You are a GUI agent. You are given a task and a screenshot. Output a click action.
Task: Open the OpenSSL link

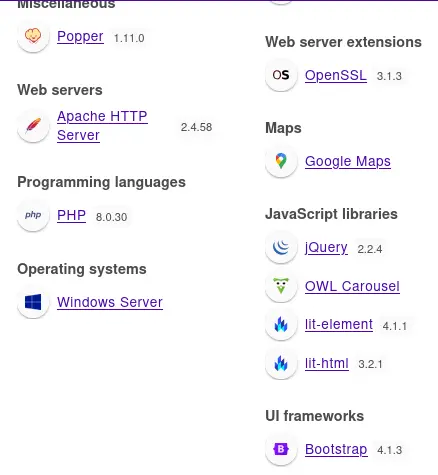tap(336, 75)
